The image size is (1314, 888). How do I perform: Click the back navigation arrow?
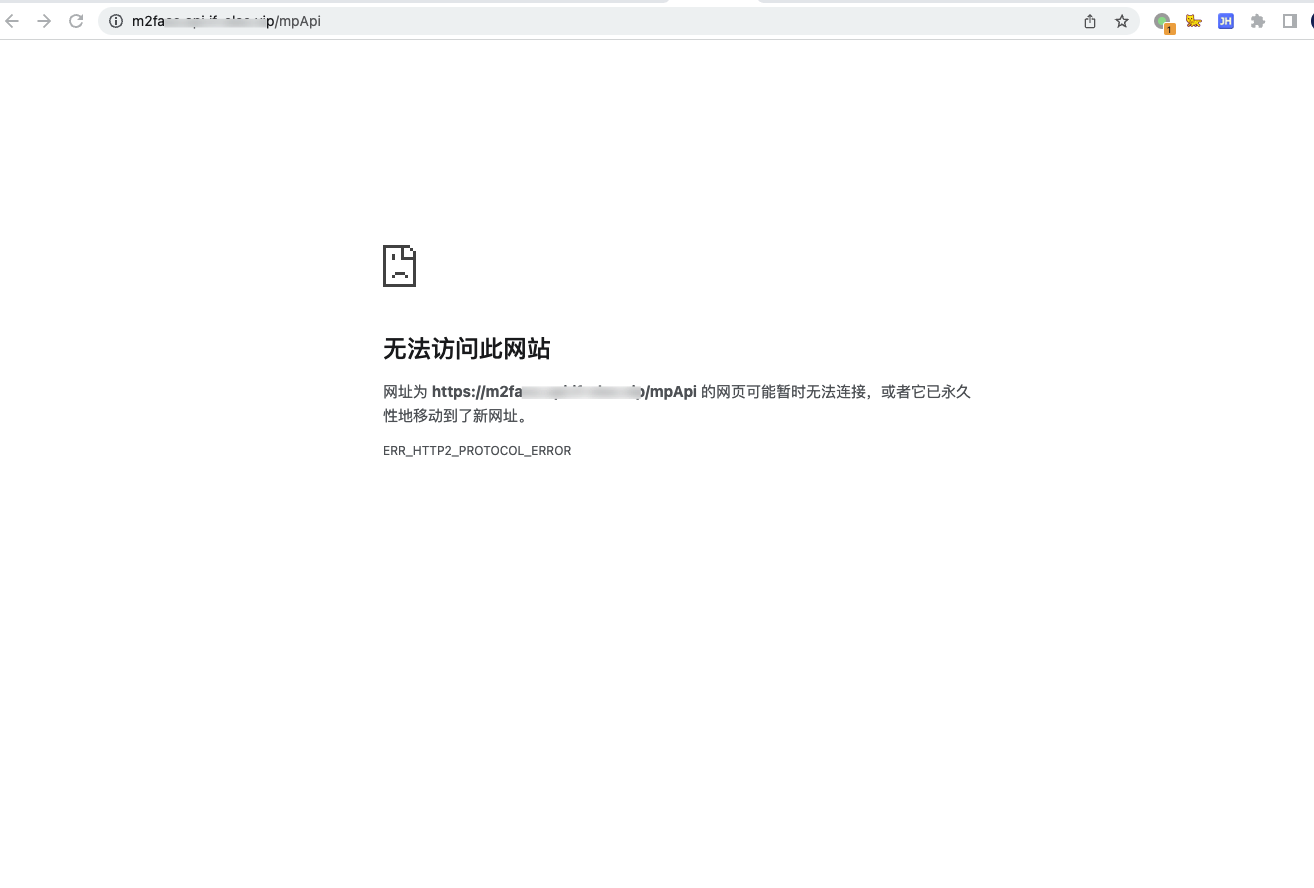12,21
